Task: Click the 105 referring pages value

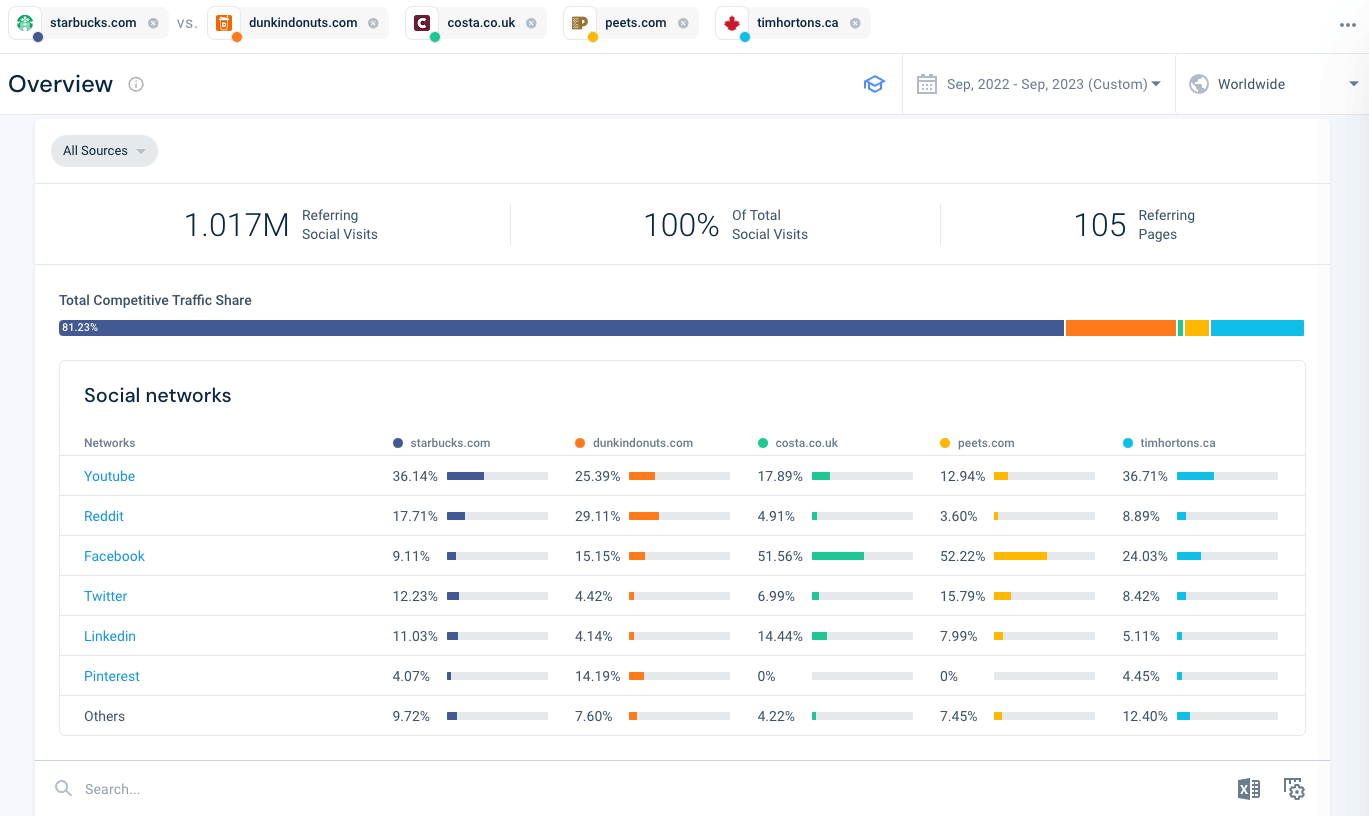Action: pyautogui.click(x=1100, y=225)
